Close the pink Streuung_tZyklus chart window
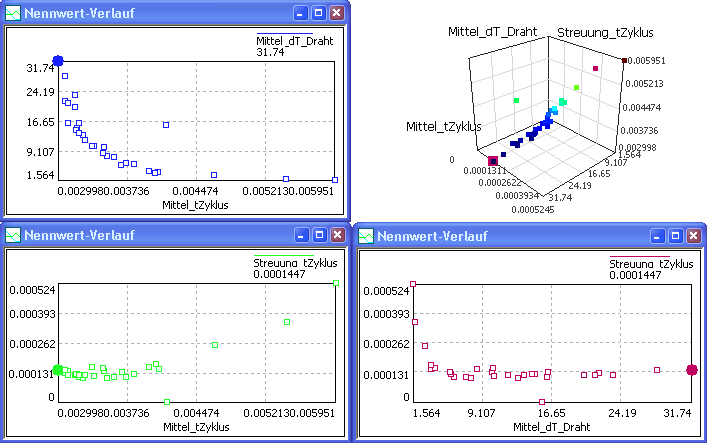This screenshot has height=443, width=707. click(x=693, y=236)
